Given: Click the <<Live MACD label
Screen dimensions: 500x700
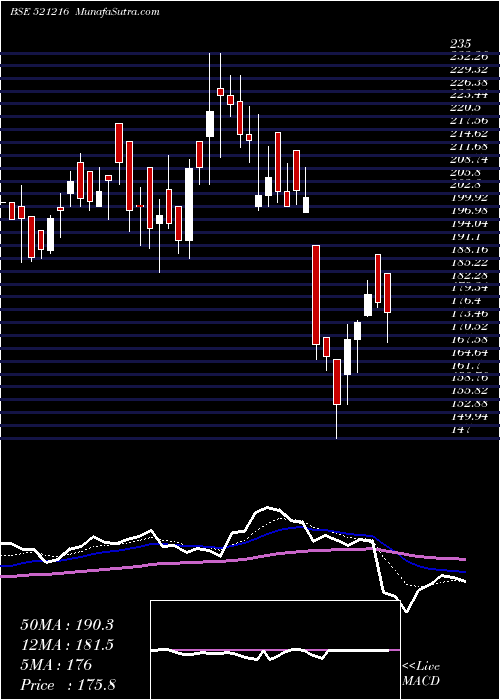Looking at the screenshot, I should [421, 674].
